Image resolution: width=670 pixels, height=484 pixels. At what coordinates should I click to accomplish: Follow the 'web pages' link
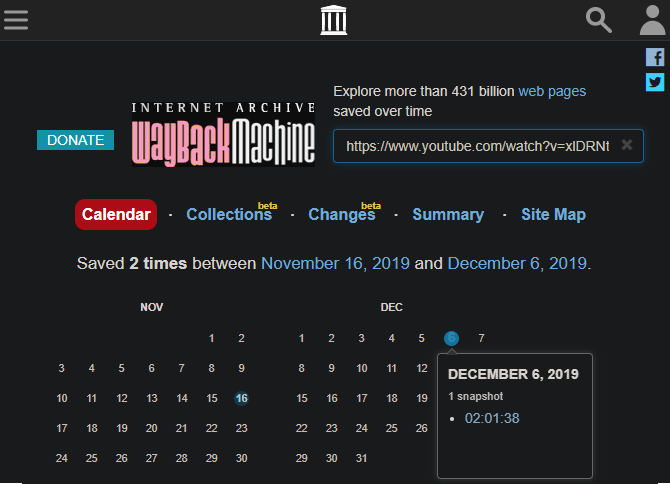(x=552, y=91)
